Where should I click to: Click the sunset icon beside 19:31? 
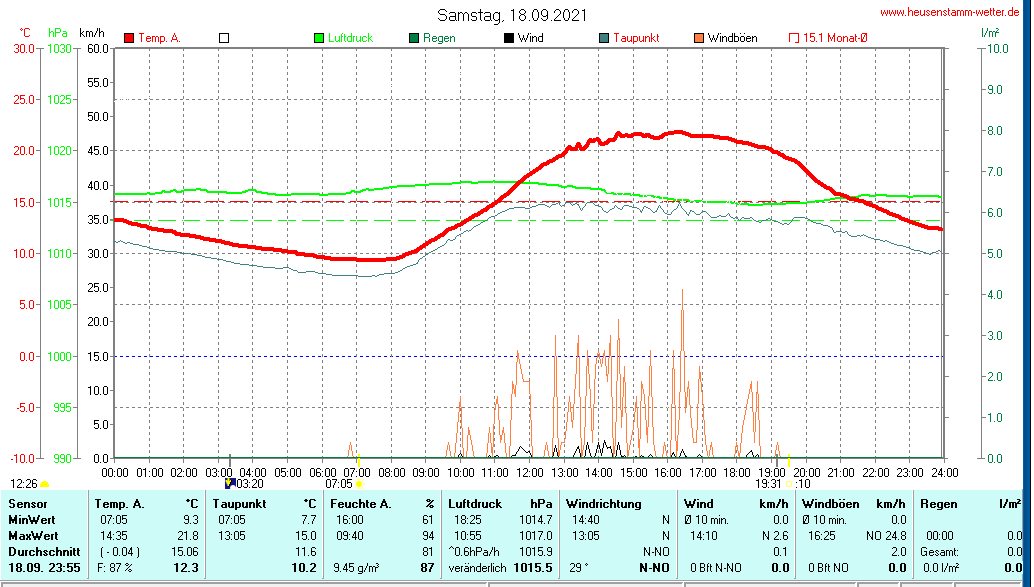pyautogui.click(x=789, y=484)
